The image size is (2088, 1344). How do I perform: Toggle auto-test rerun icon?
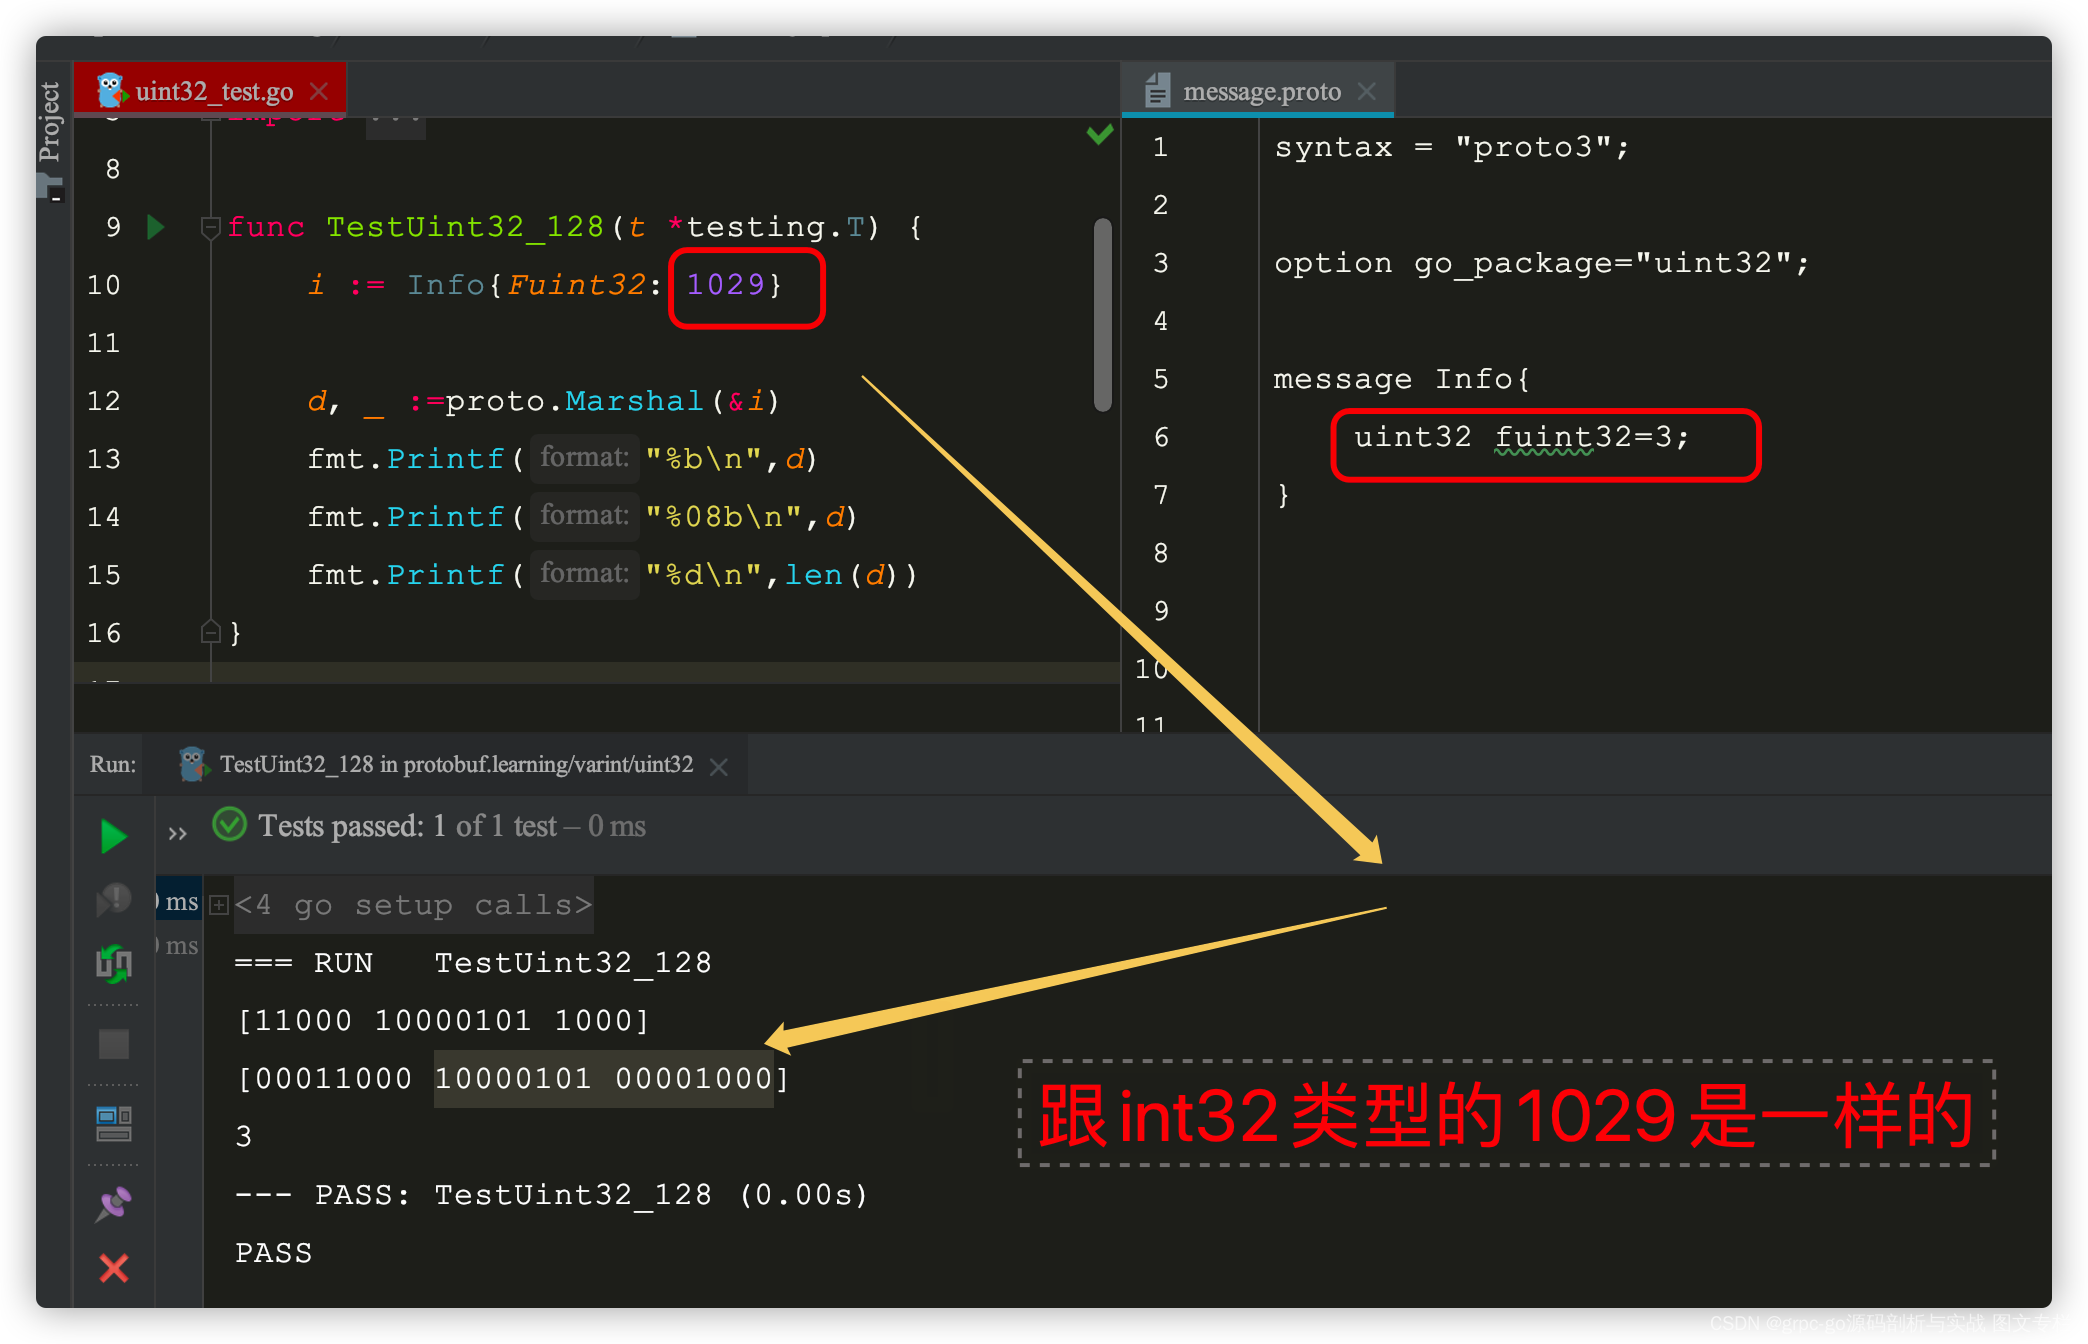[x=114, y=963]
